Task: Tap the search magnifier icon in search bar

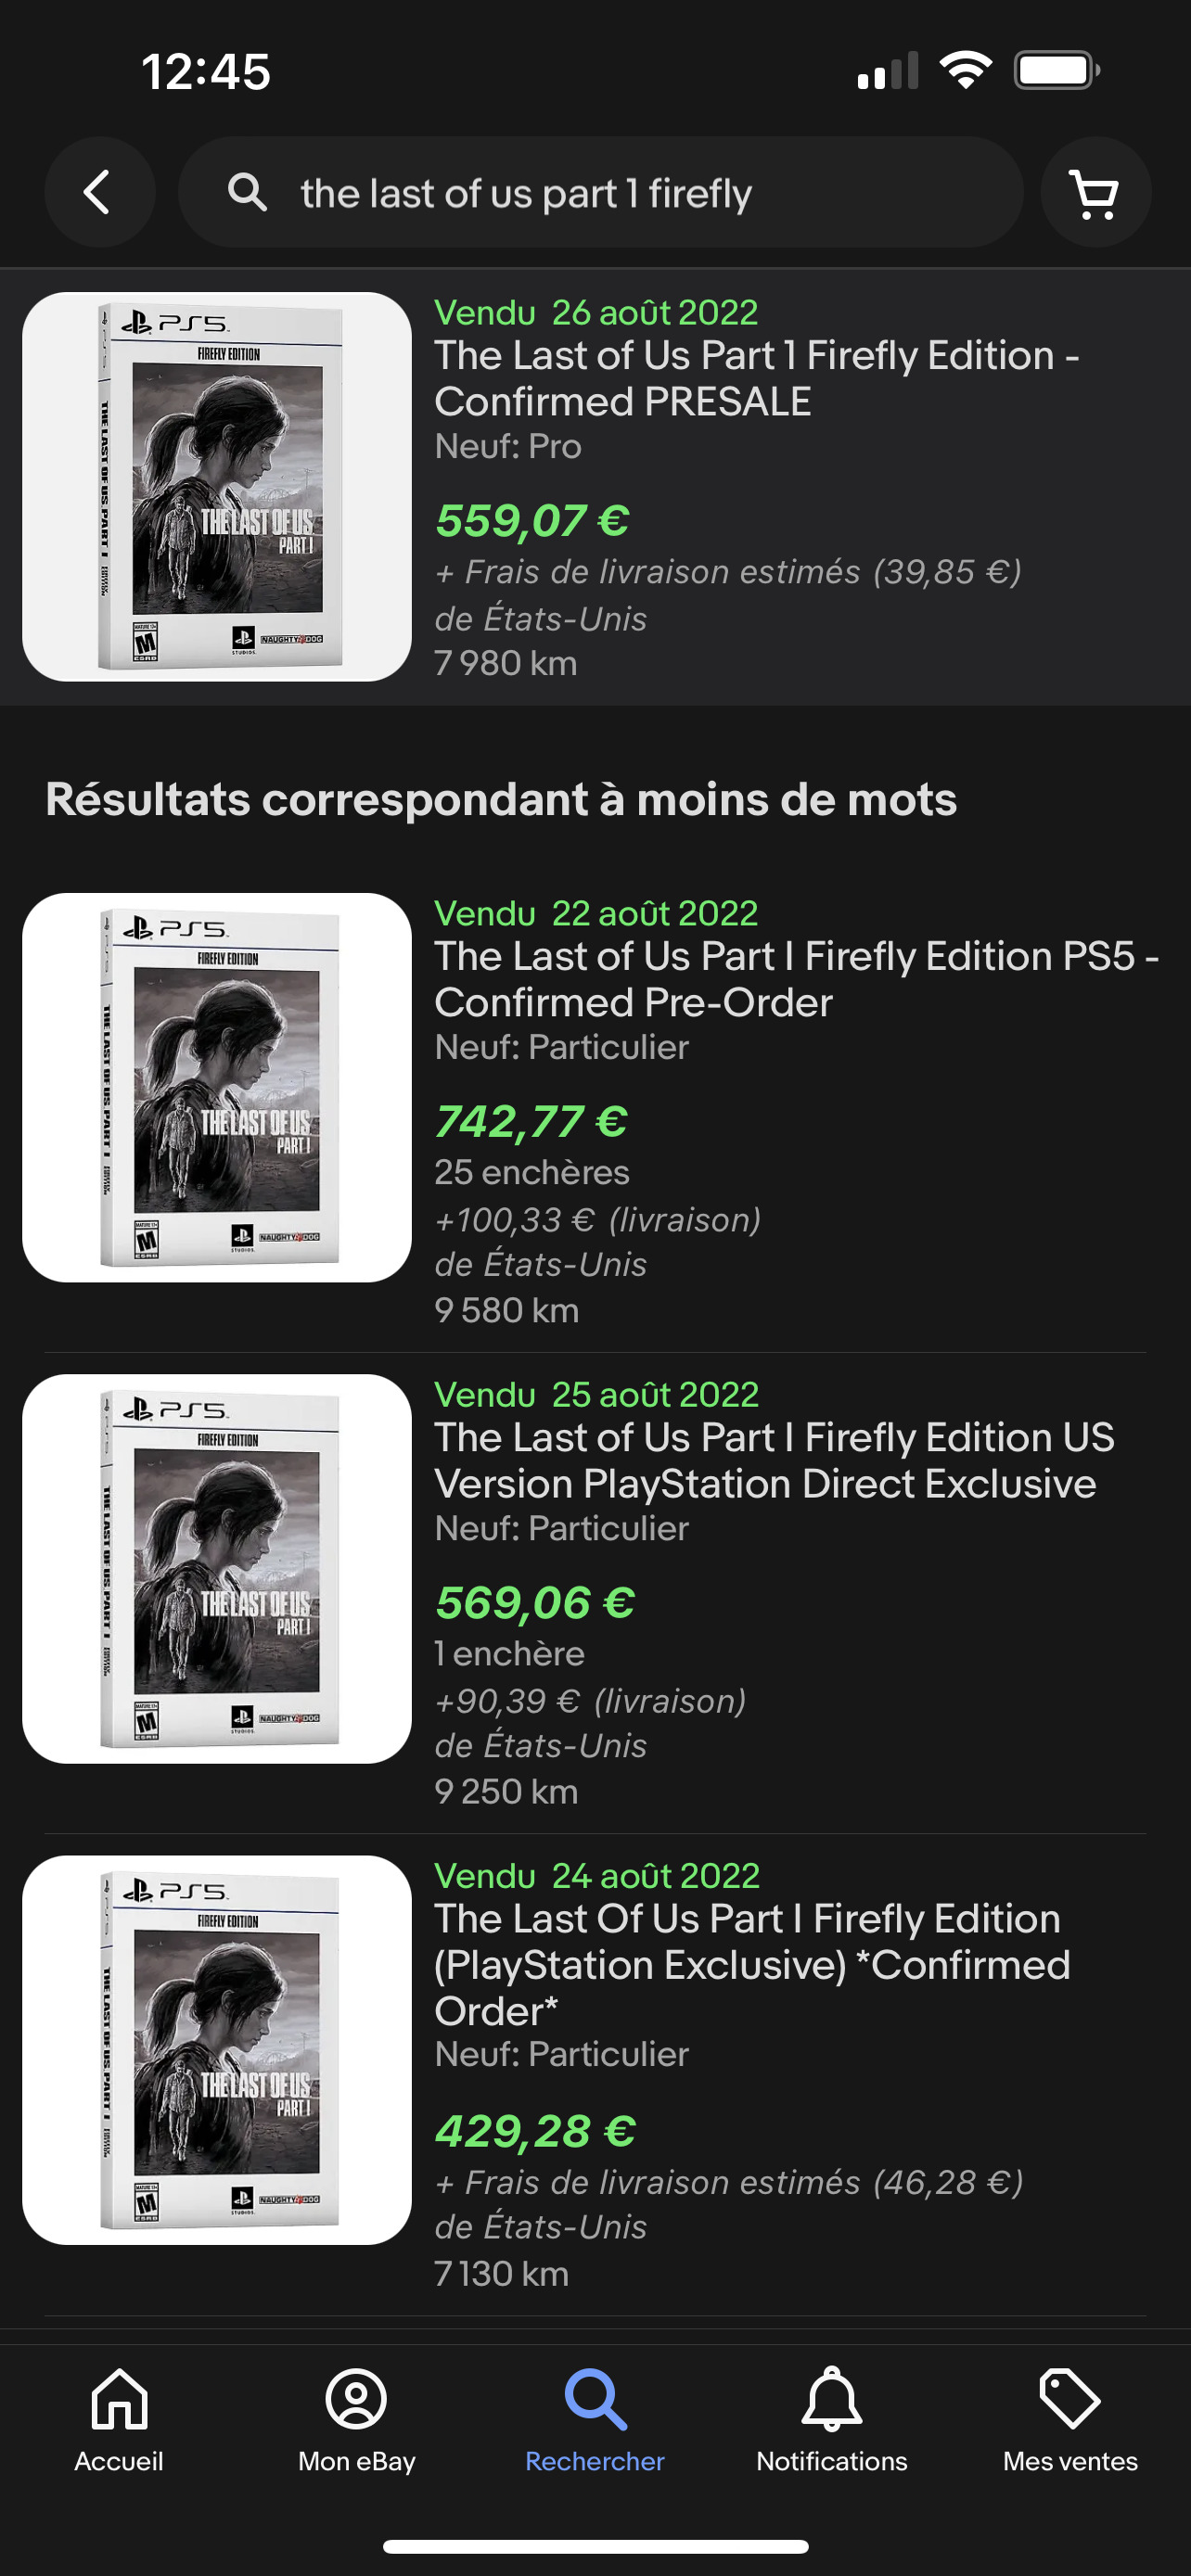Action: point(247,192)
